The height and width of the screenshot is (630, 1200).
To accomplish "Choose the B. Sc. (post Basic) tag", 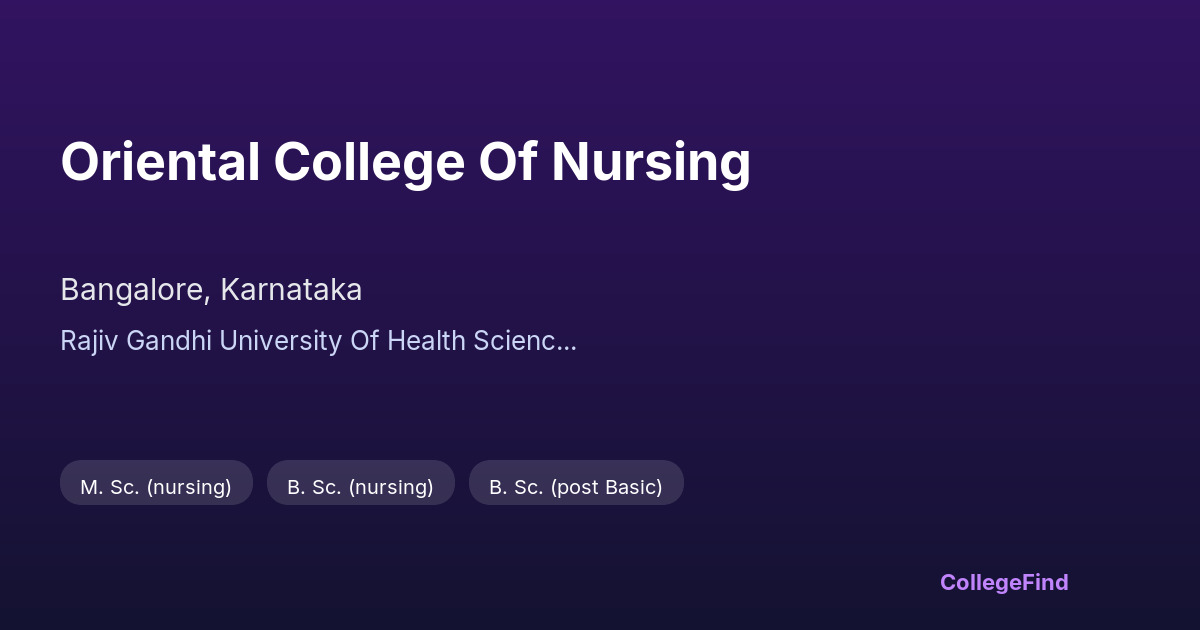I will tap(576, 487).
